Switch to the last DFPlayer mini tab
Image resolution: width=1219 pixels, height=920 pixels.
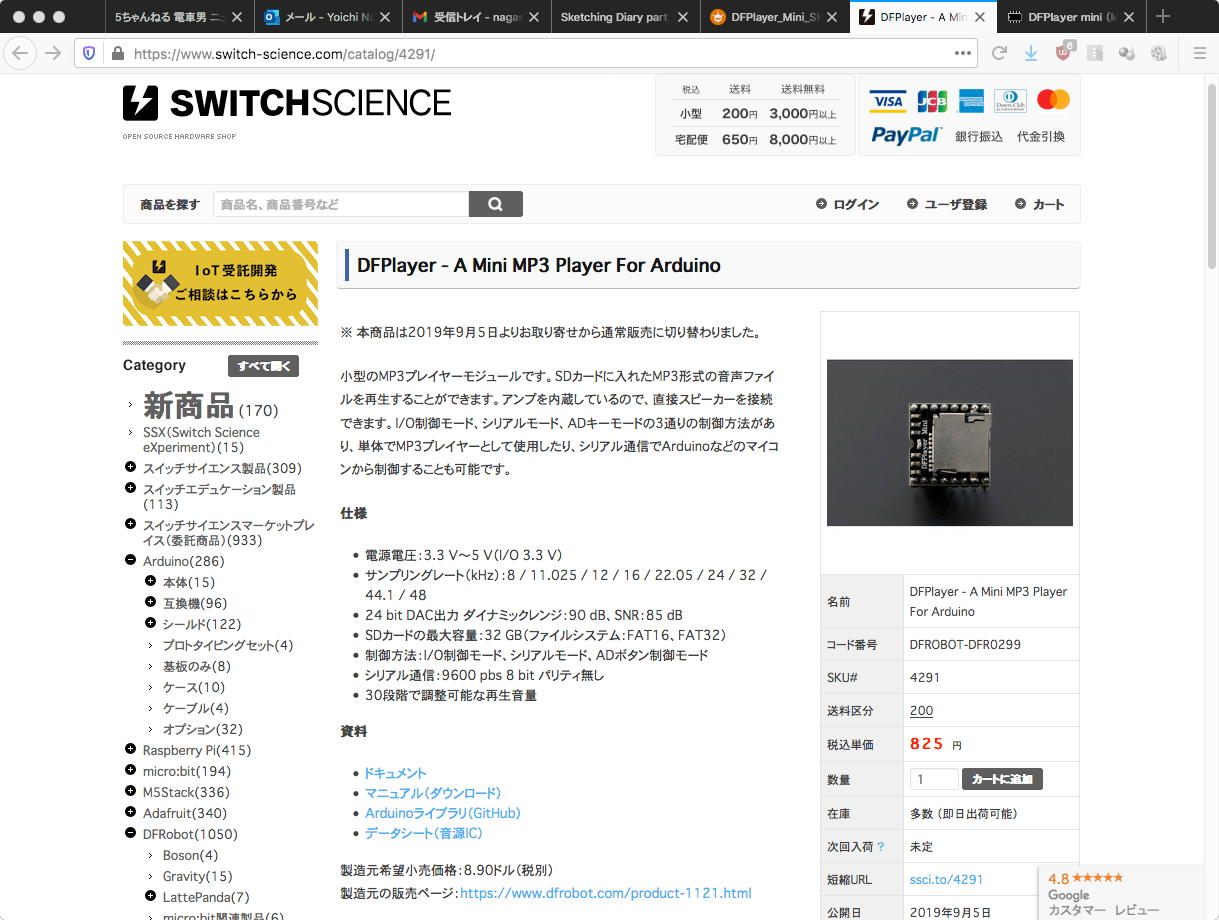[x=1069, y=17]
